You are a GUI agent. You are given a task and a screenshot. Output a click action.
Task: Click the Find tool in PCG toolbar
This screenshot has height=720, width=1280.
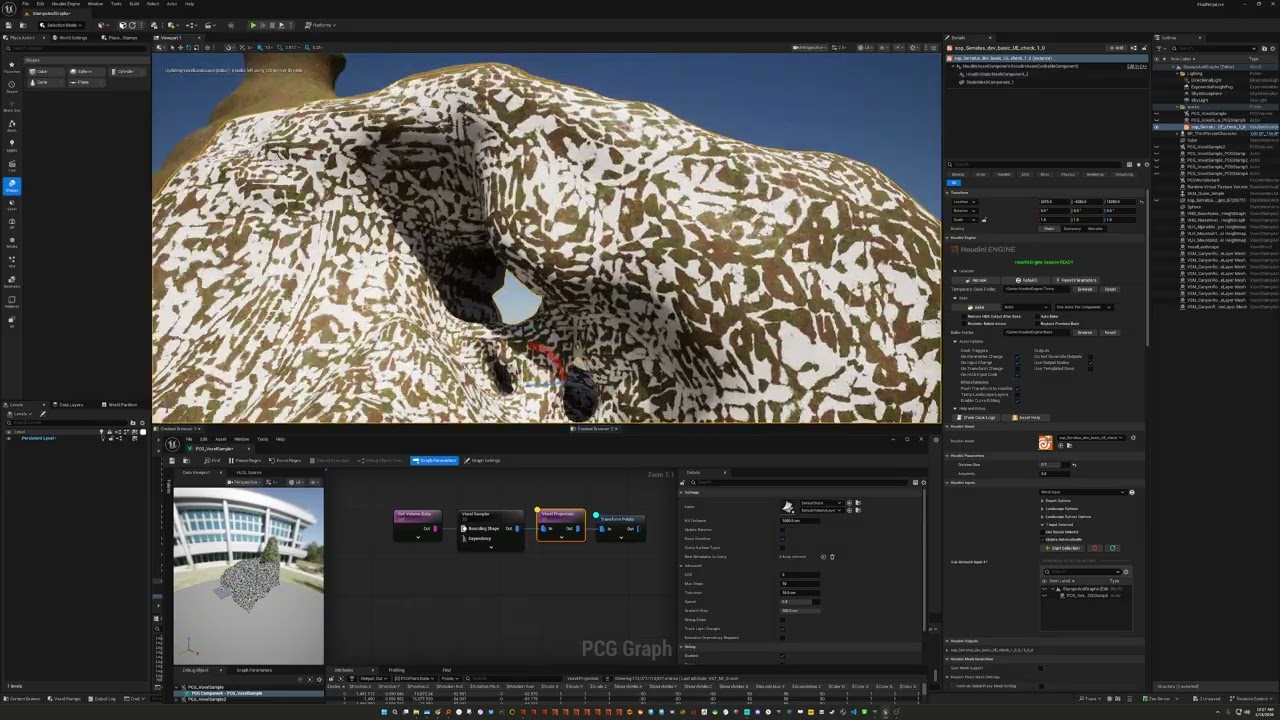pos(212,460)
